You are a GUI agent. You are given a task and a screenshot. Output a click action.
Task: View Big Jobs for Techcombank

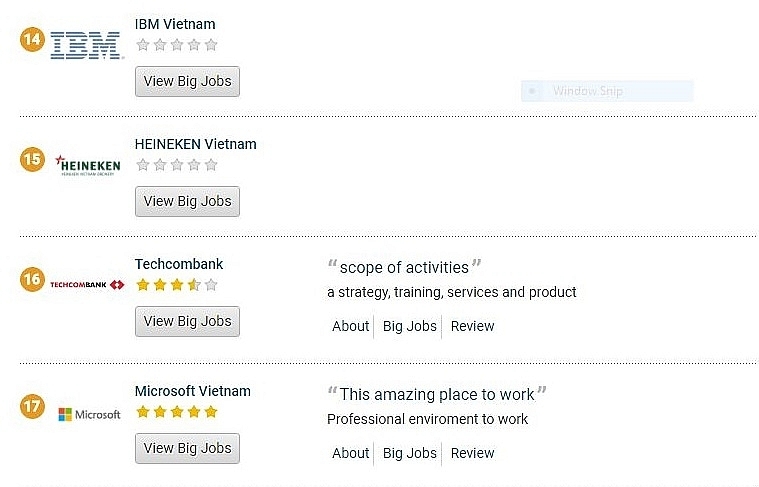tap(187, 321)
